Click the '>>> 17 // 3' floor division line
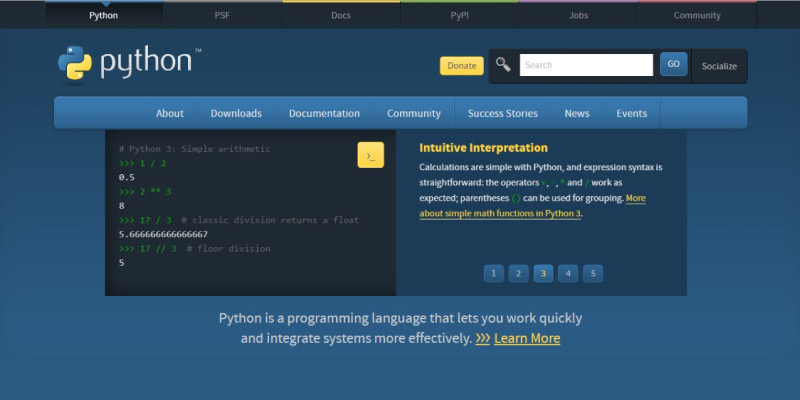Image resolution: width=800 pixels, height=400 pixels. (x=194, y=249)
